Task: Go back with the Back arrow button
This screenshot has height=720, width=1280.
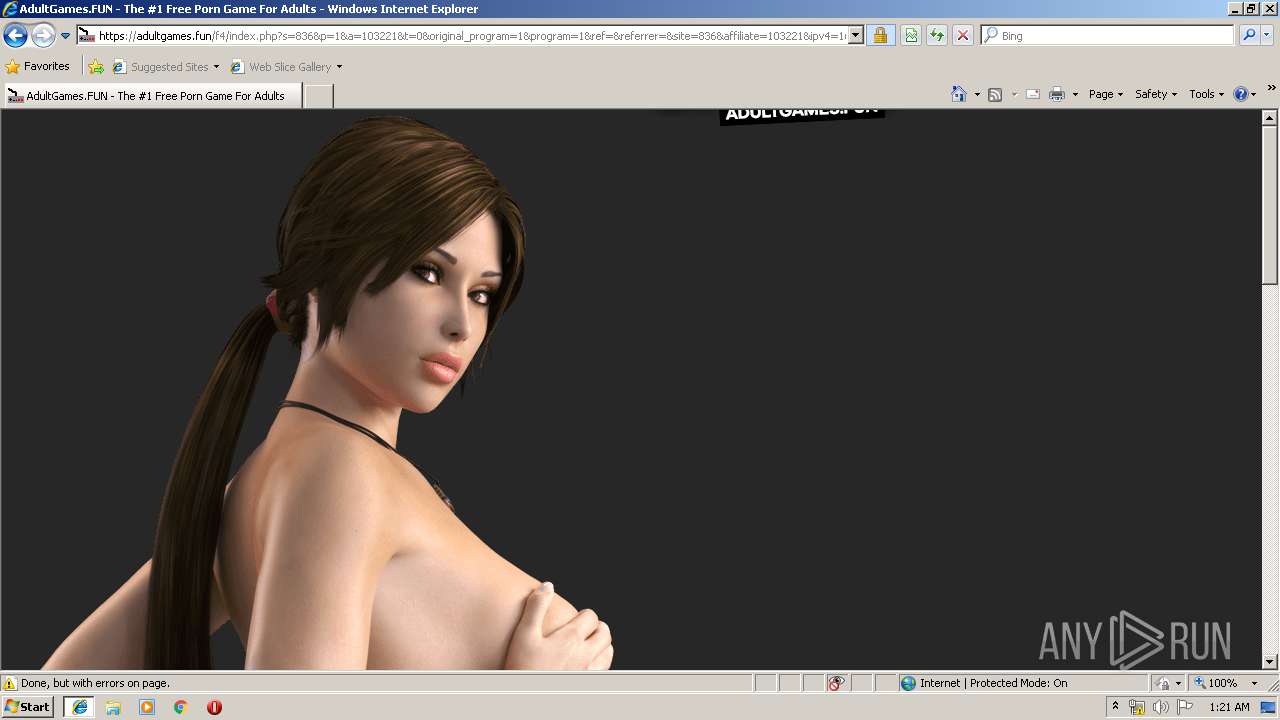Action: 15,36
